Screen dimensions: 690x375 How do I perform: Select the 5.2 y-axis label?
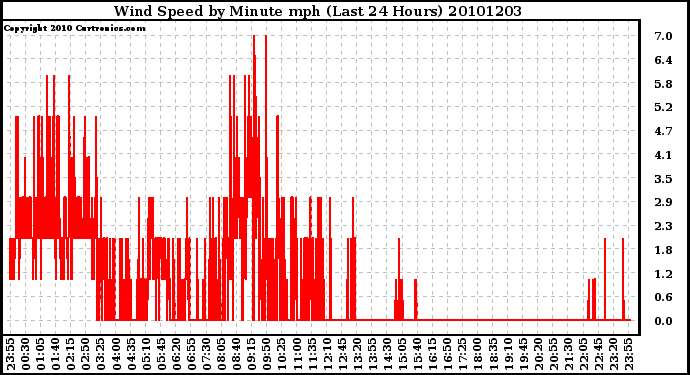pos(663,107)
